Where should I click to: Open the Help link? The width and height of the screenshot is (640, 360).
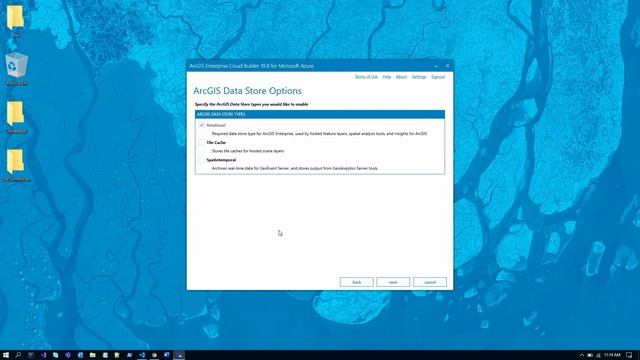[x=387, y=77]
